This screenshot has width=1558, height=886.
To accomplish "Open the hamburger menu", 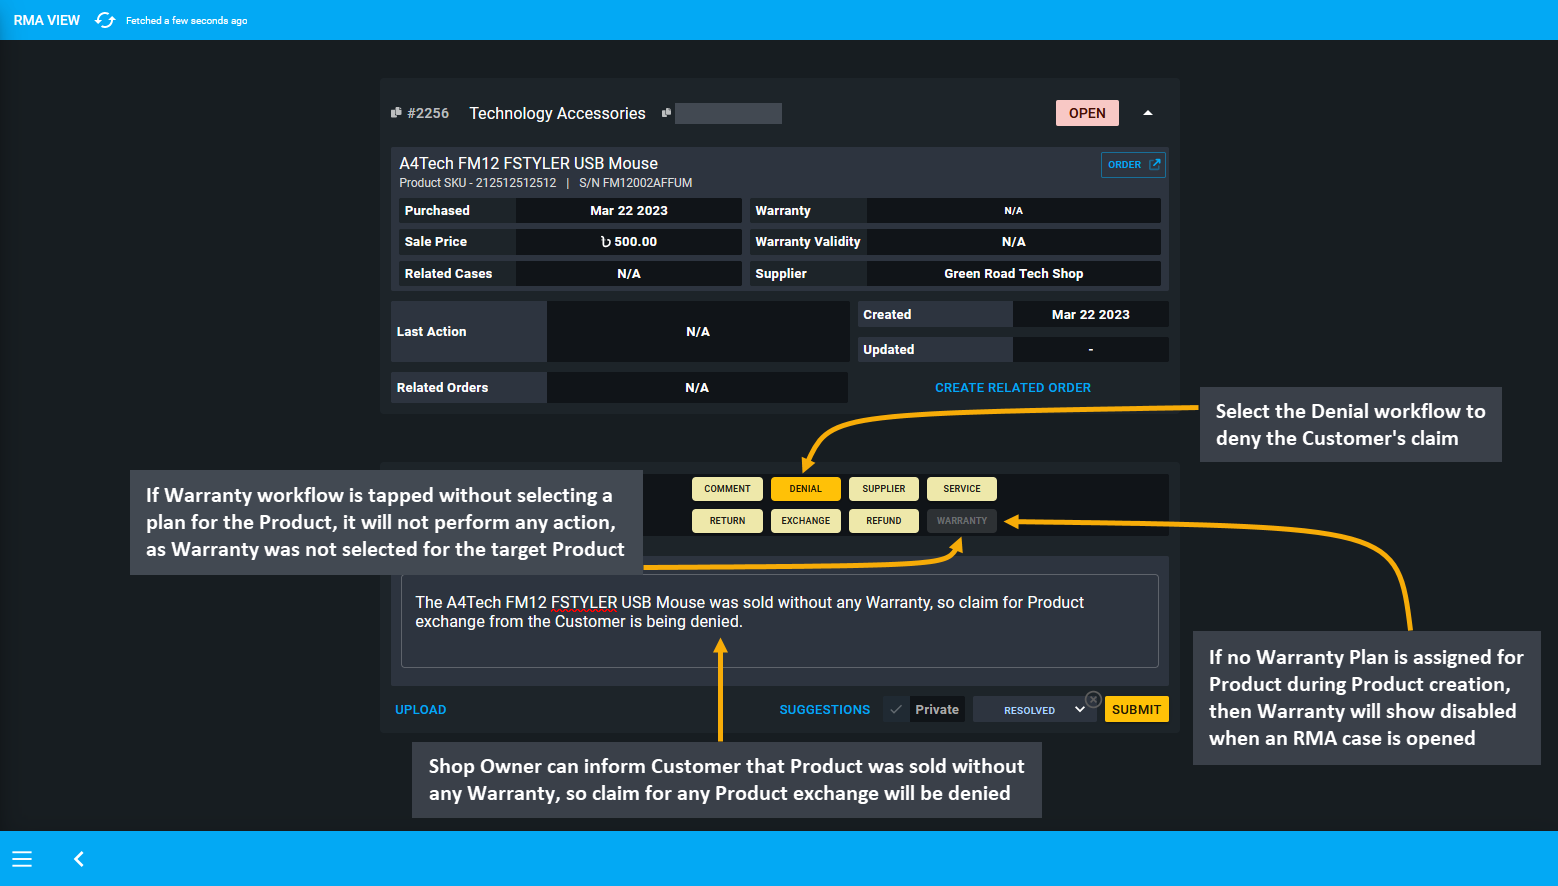I will point(22,859).
